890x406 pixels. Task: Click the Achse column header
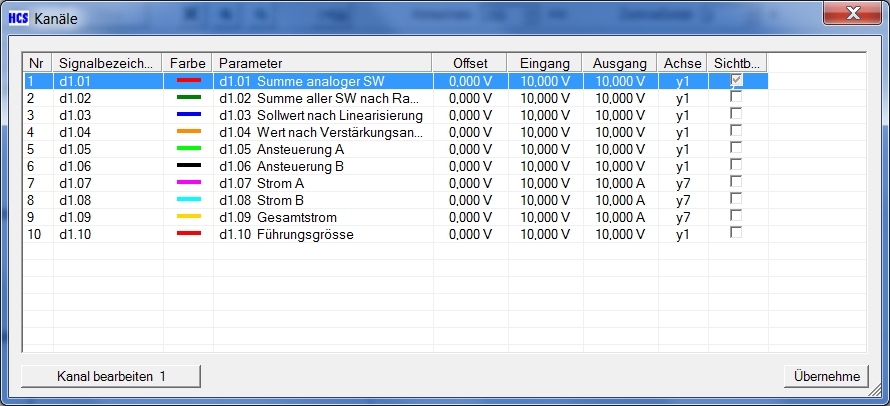(682, 63)
